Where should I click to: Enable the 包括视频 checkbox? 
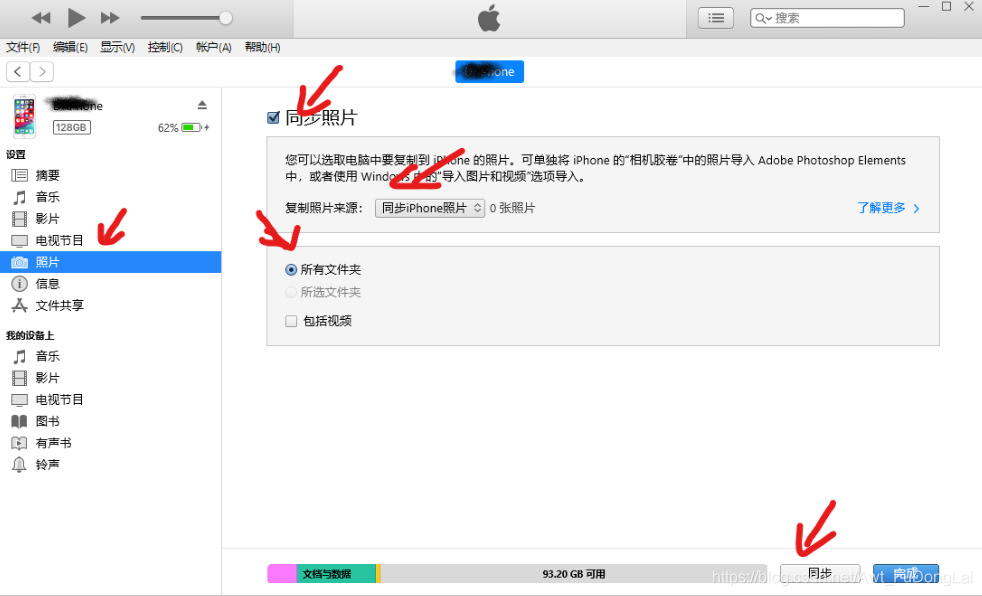pos(291,321)
